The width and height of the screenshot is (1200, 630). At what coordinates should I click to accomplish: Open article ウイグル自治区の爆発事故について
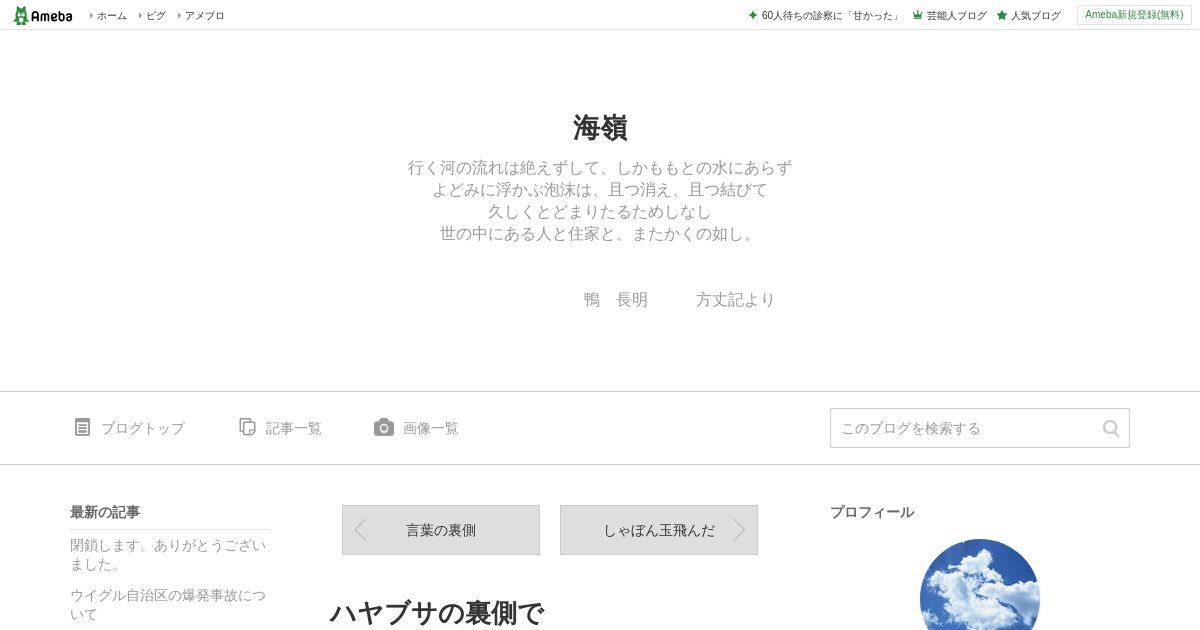click(x=170, y=604)
